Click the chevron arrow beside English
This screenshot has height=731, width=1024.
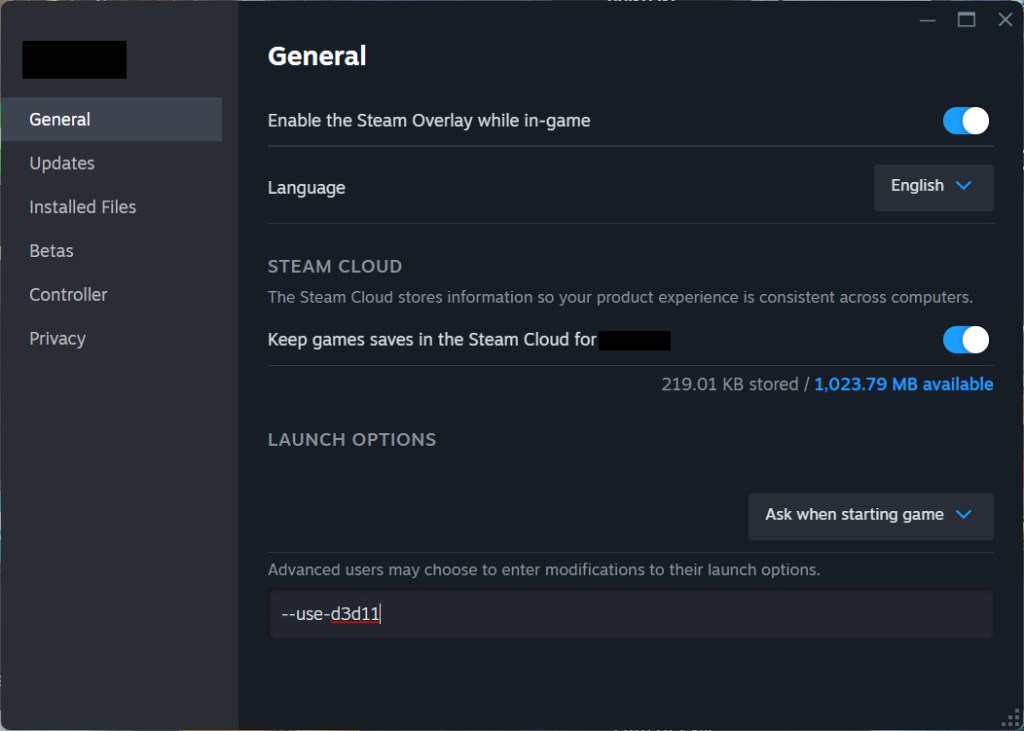coord(964,186)
